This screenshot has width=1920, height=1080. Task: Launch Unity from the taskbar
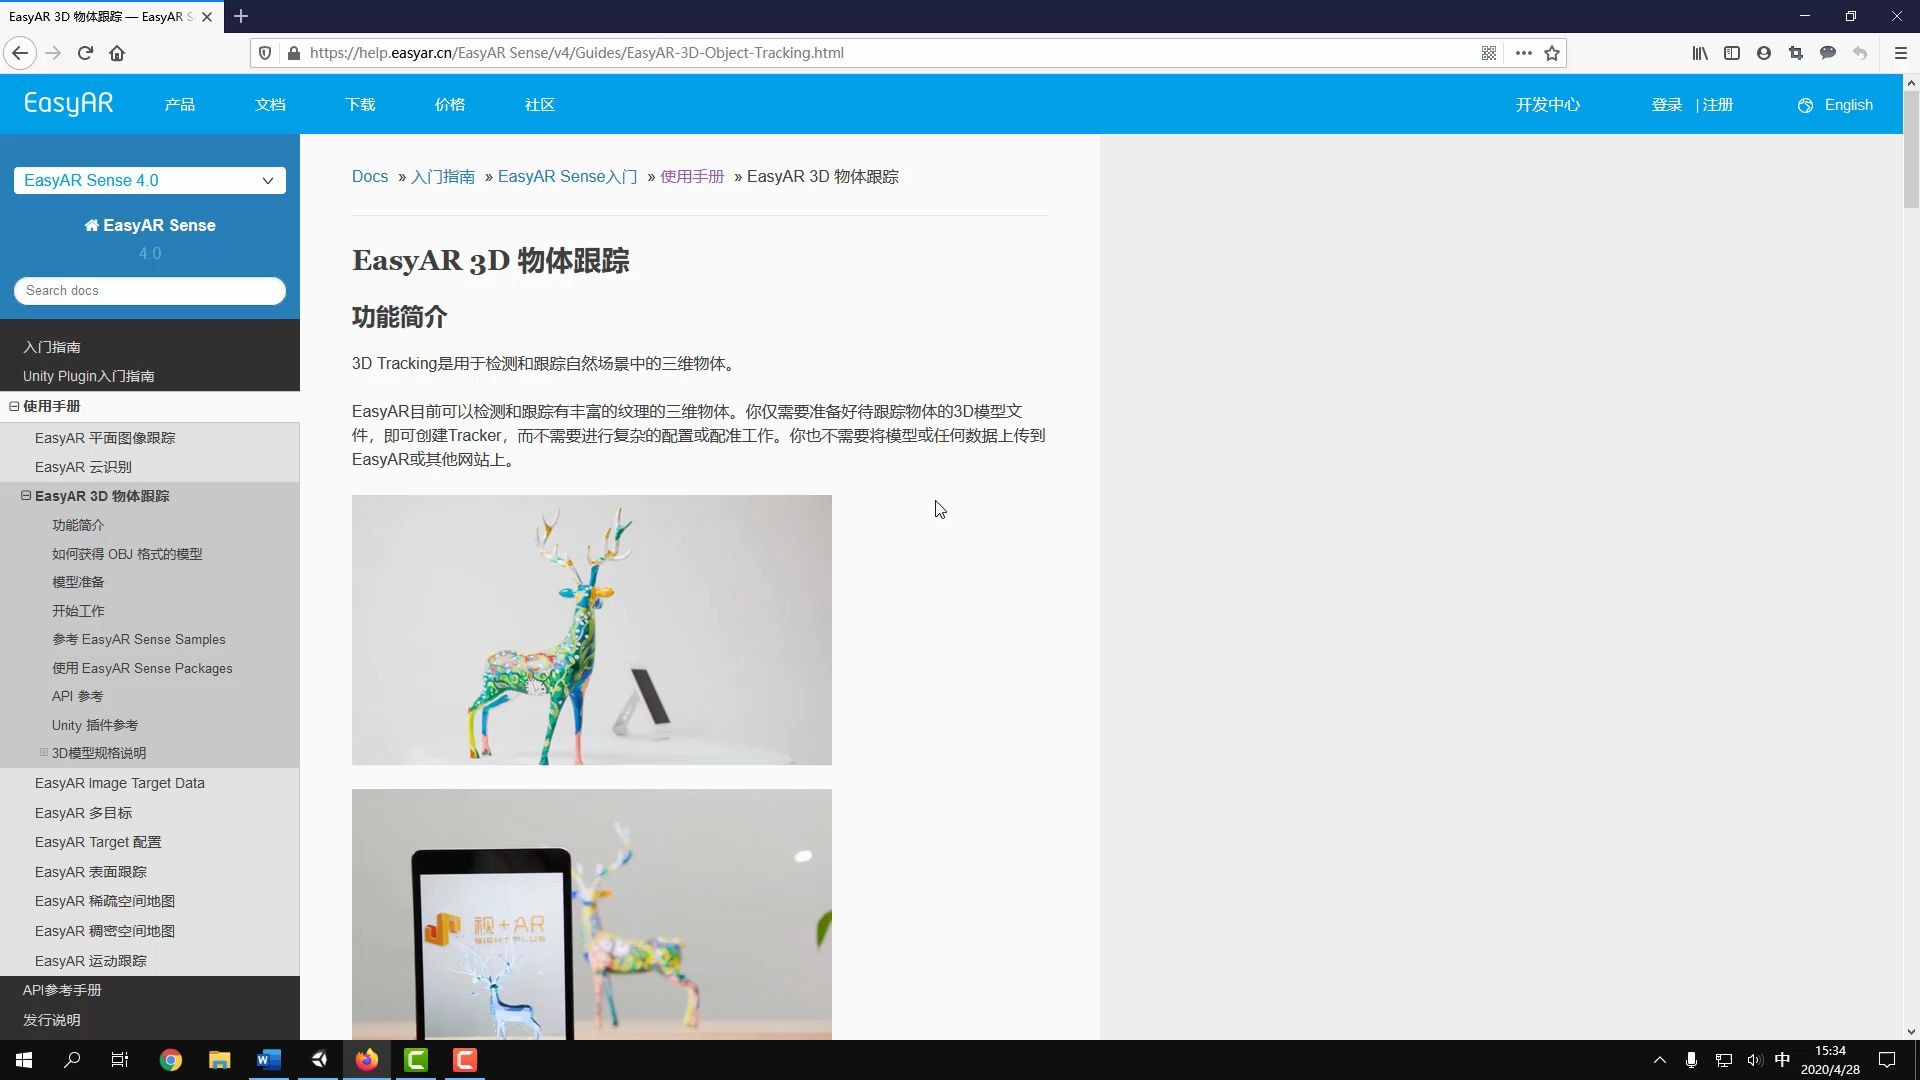(318, 1060)
